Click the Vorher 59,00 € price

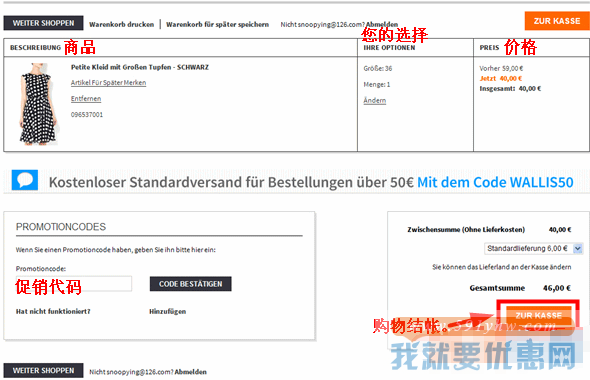(501, 68)
